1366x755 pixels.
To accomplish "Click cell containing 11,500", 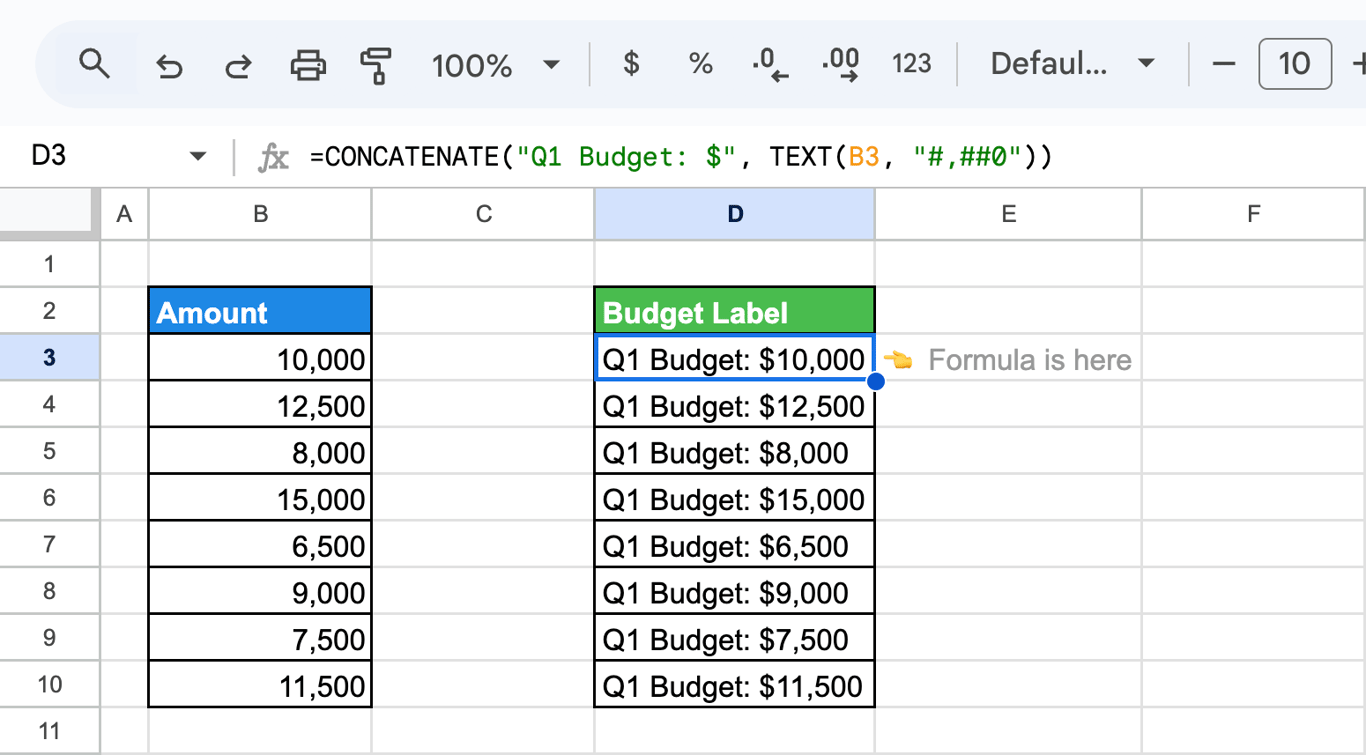I will (260, 685).
